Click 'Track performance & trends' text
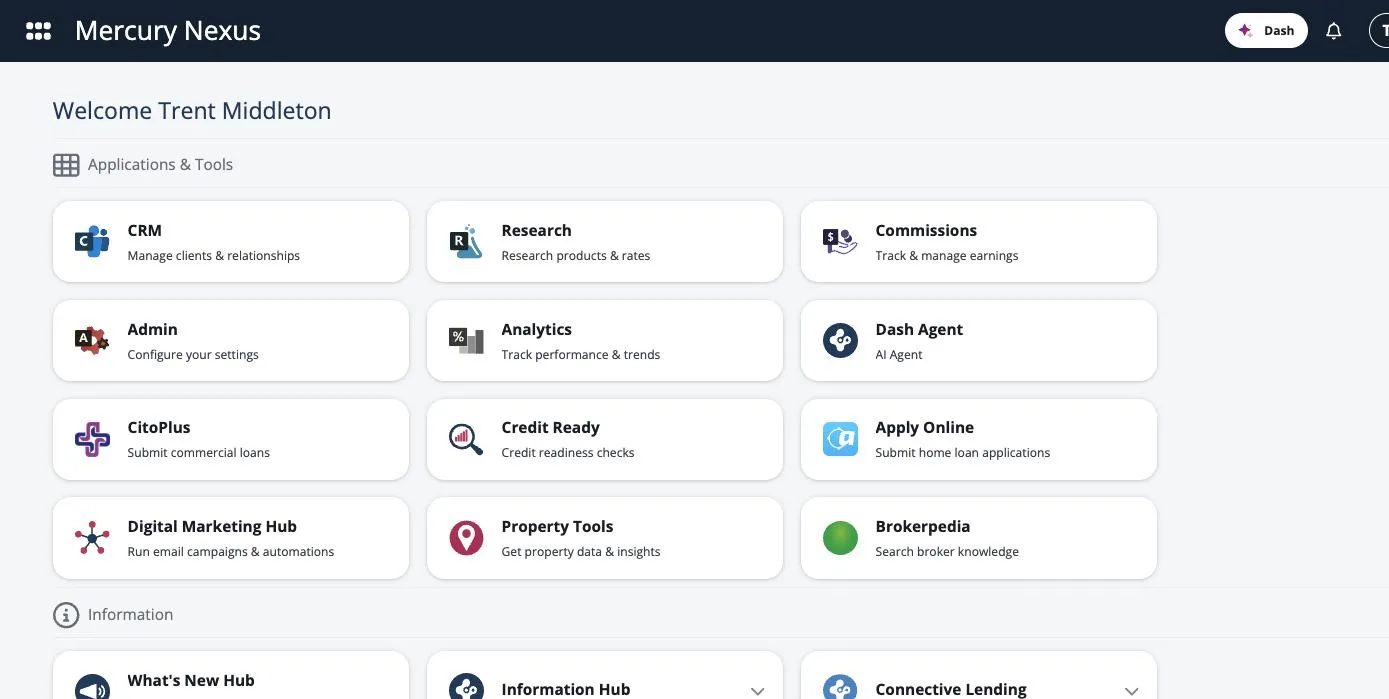 [580, 355]
